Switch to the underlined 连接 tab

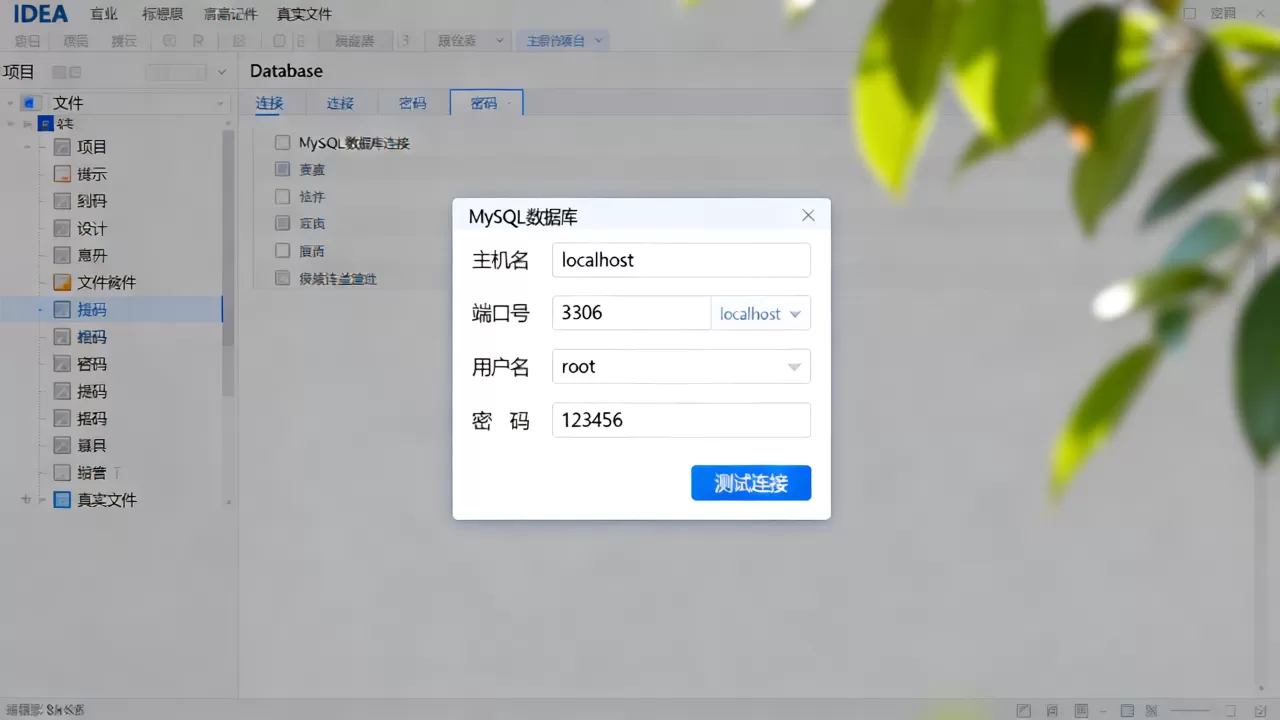(x=269, y=103)
